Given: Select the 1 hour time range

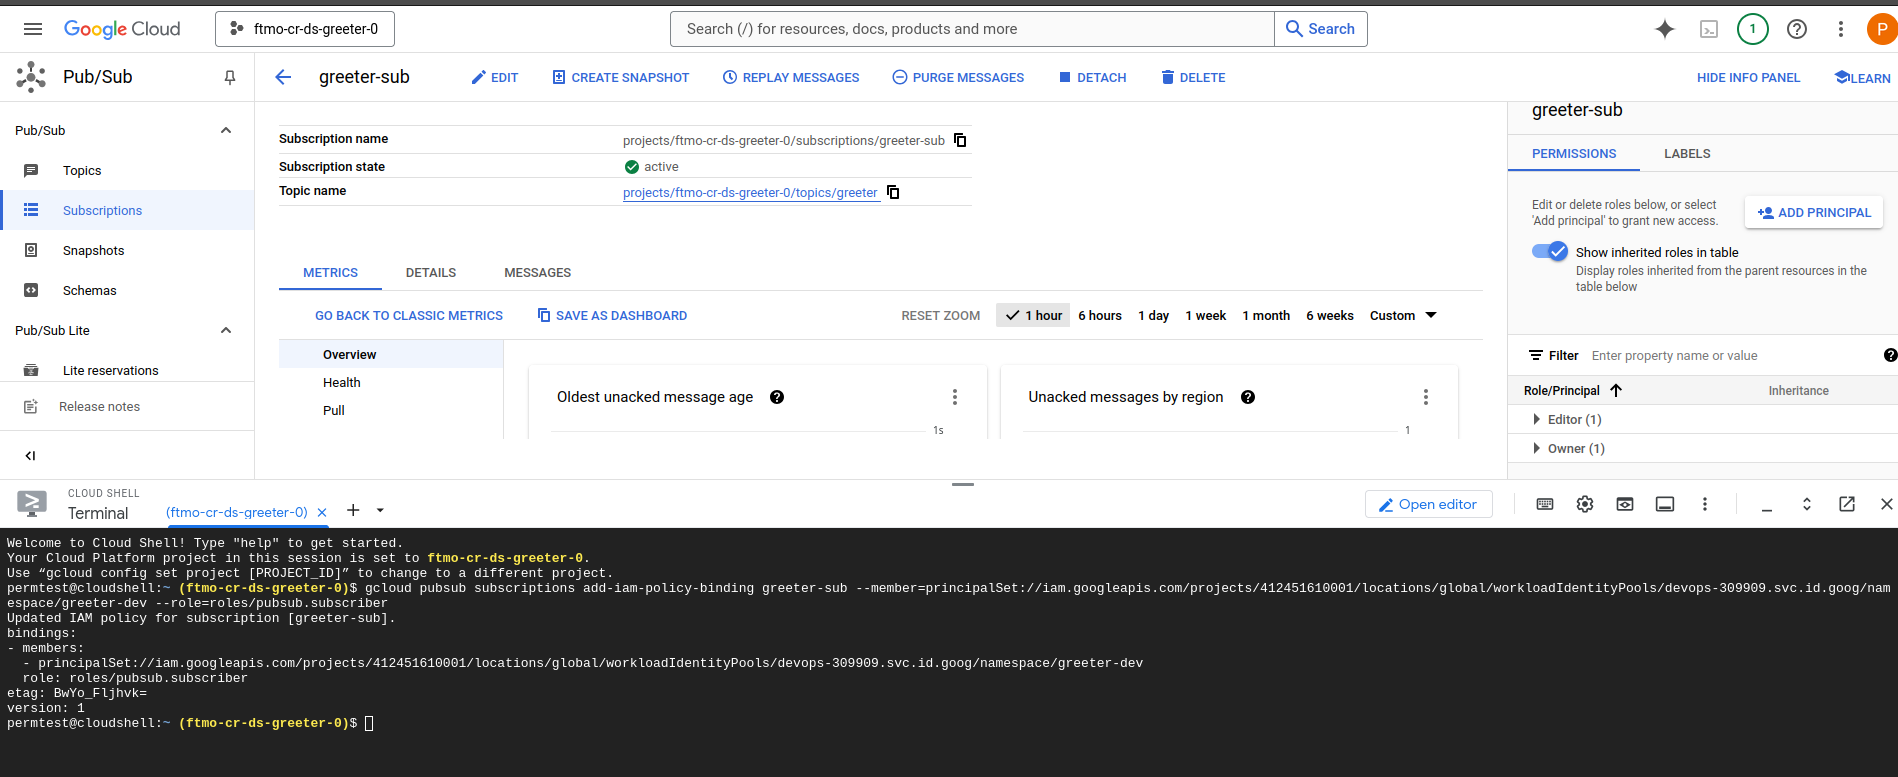Looking at the screenshot, I should [1034, 315].
